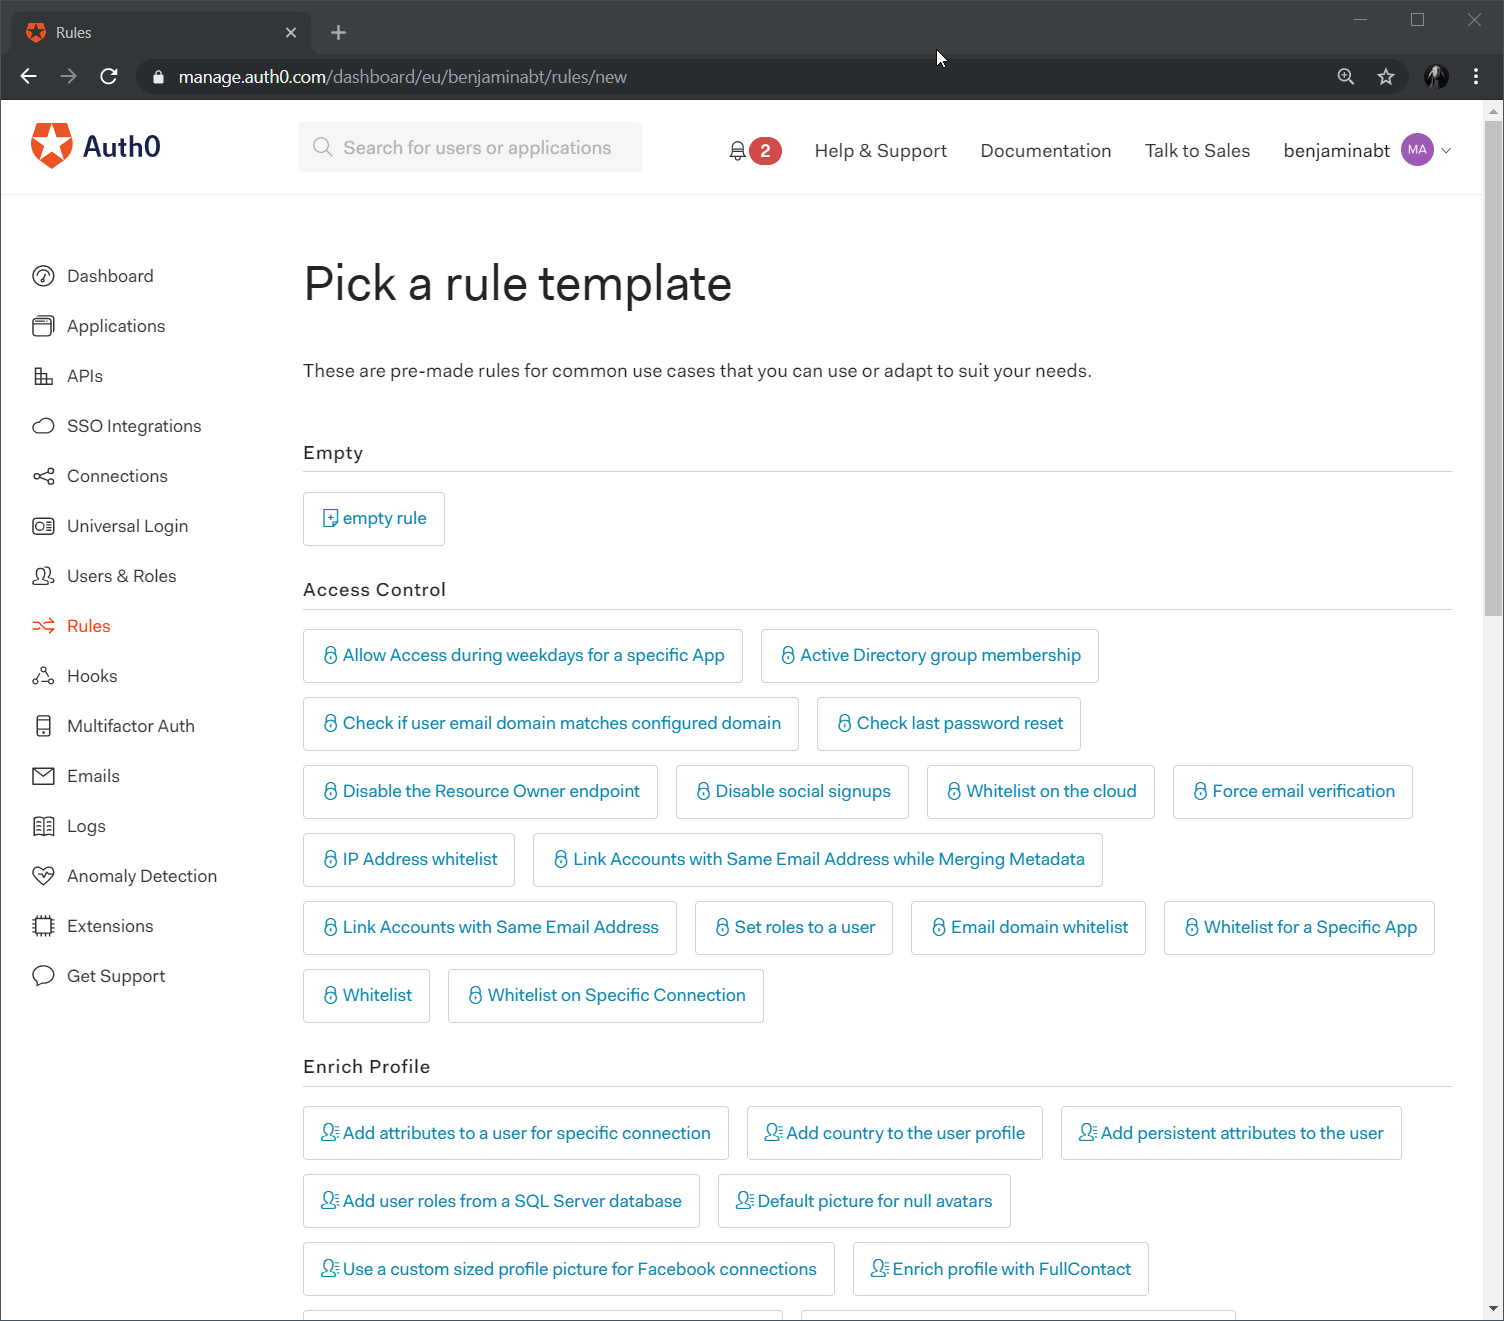Open the Auth0 Dashboard from sidebar
1504x1321 pixels.
tap(110, 276)
